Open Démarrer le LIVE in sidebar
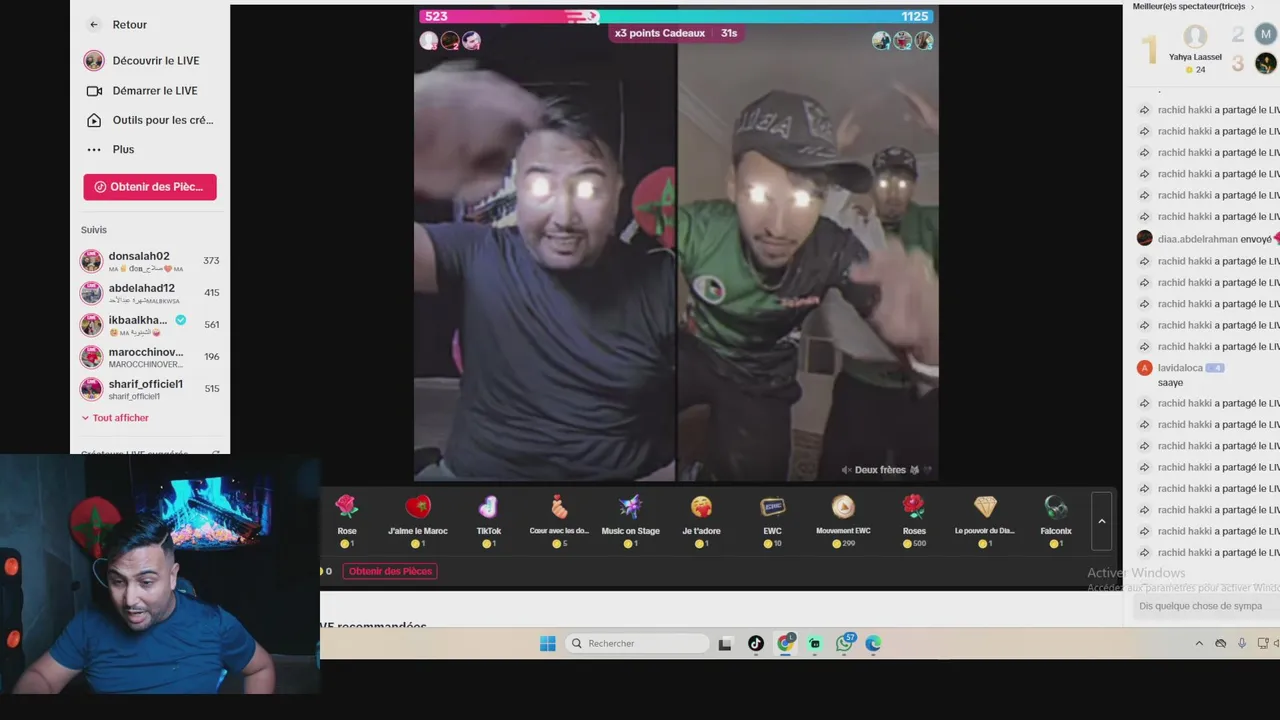This screenshot has width=1280, height=720. pos(150,91)
